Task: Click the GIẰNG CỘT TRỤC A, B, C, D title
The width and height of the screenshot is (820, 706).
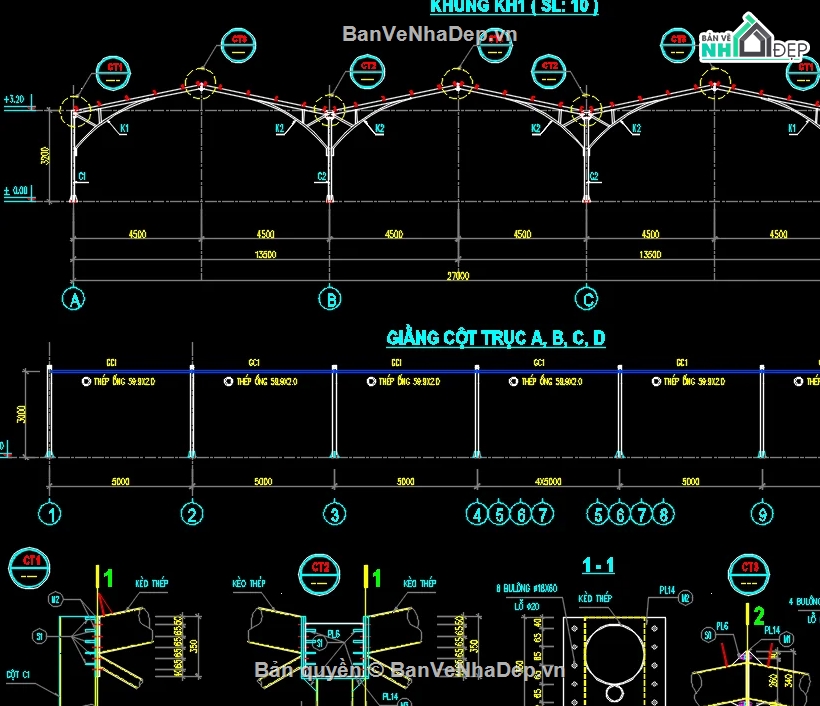Action: coord(495,338)
